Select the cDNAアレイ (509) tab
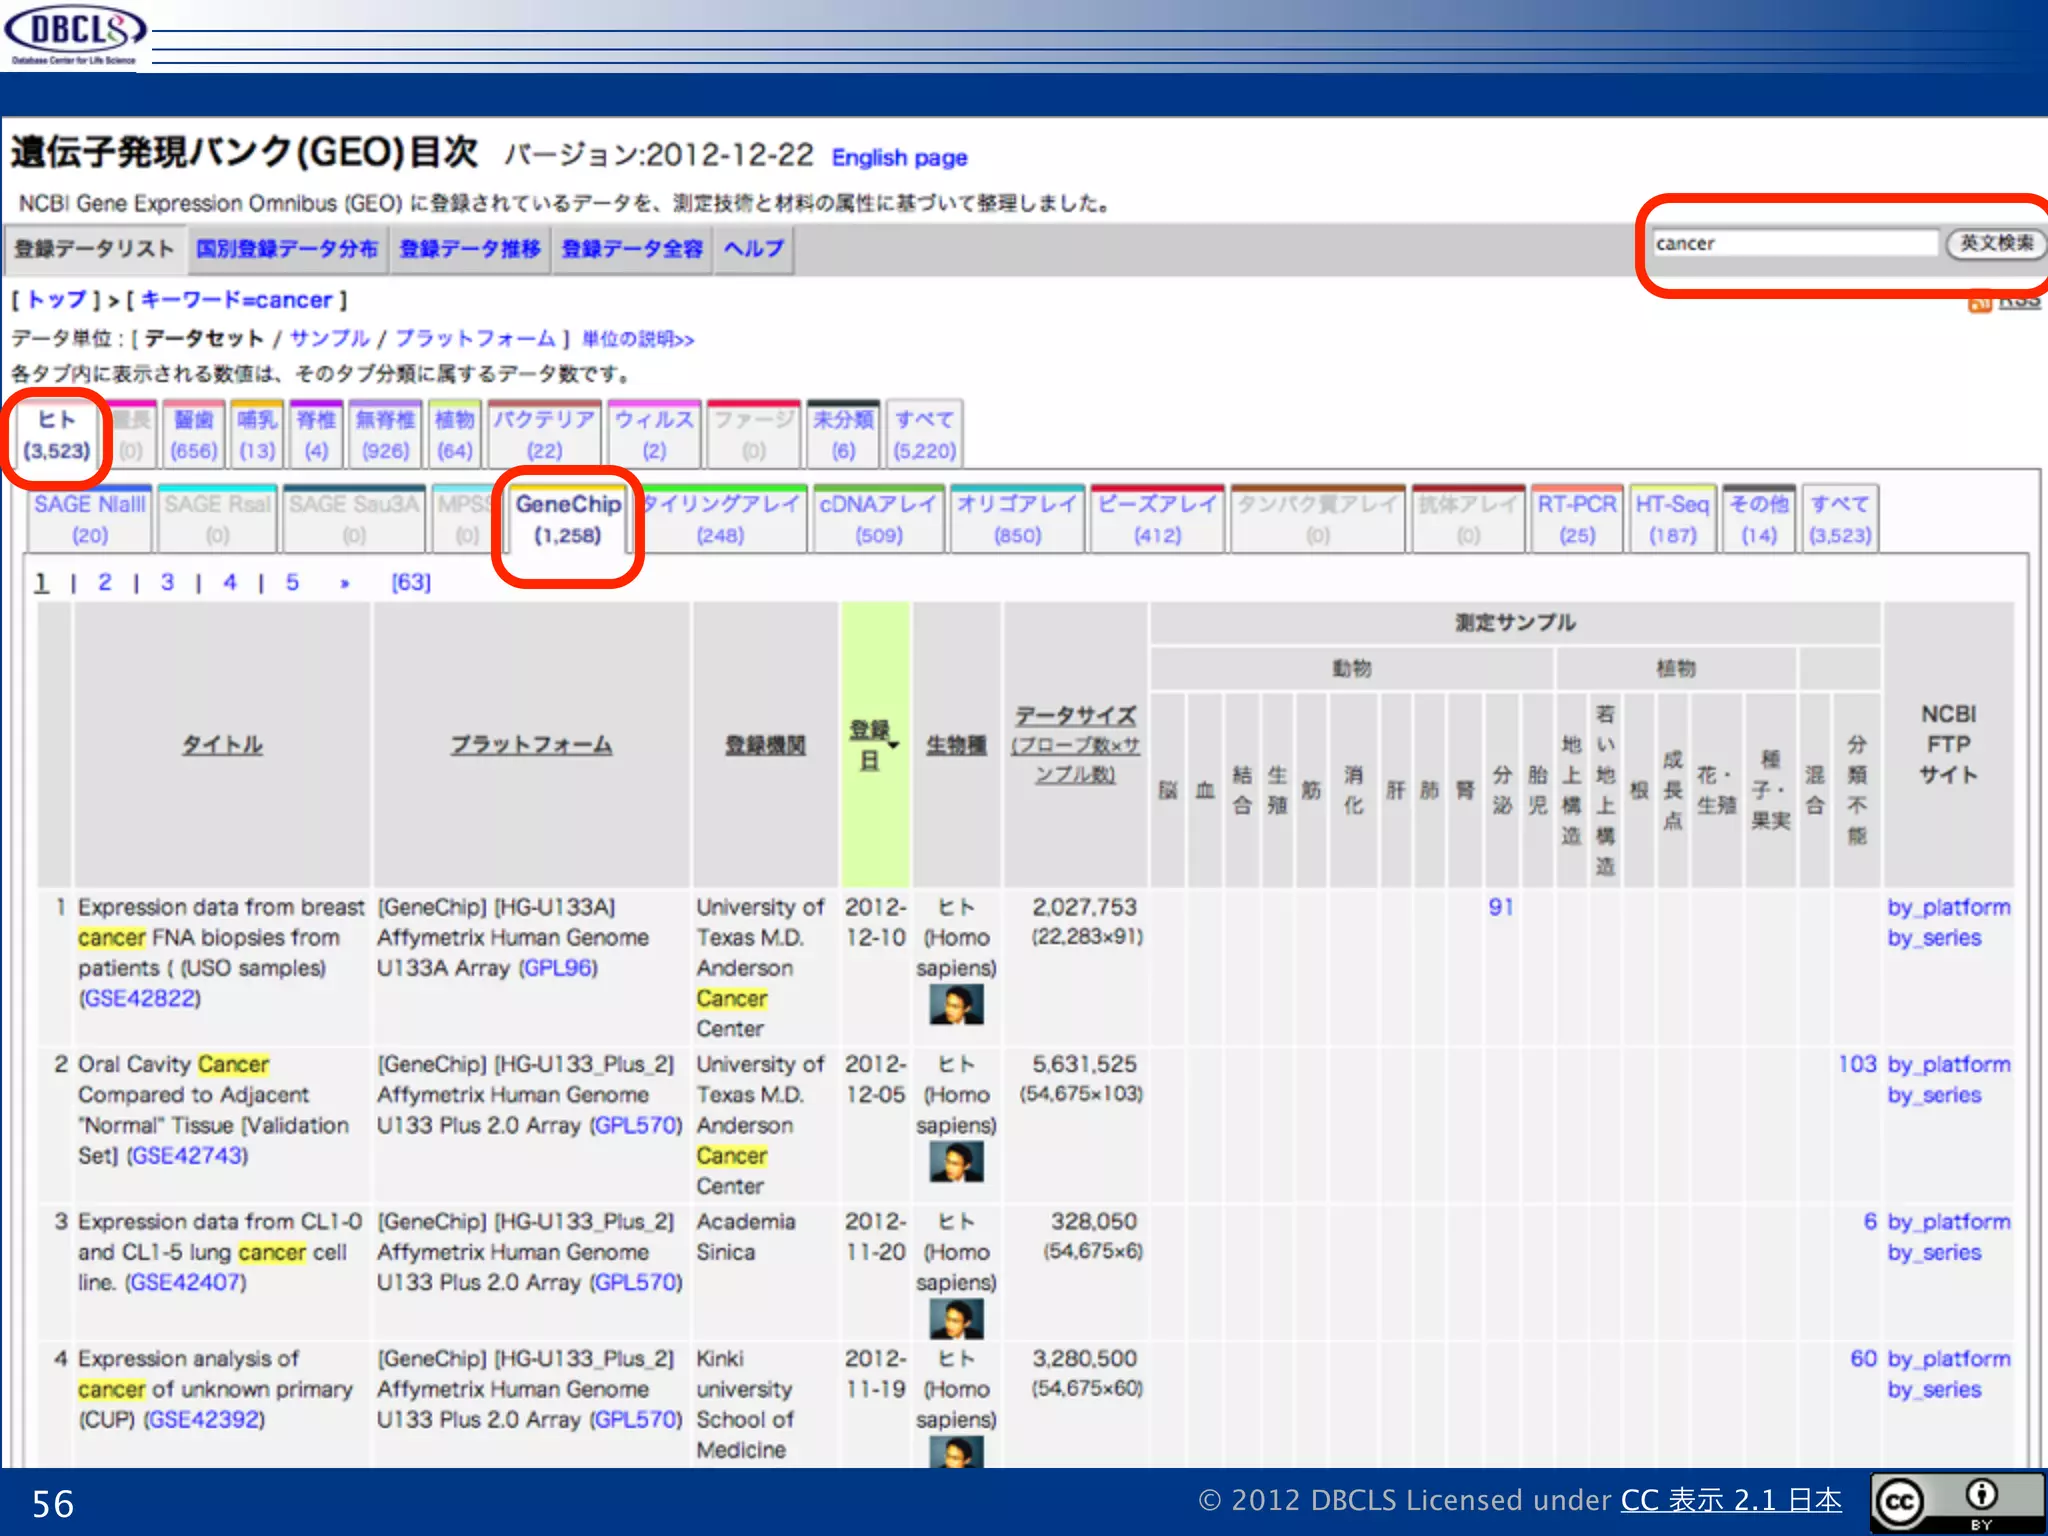 tap(878, 519)
